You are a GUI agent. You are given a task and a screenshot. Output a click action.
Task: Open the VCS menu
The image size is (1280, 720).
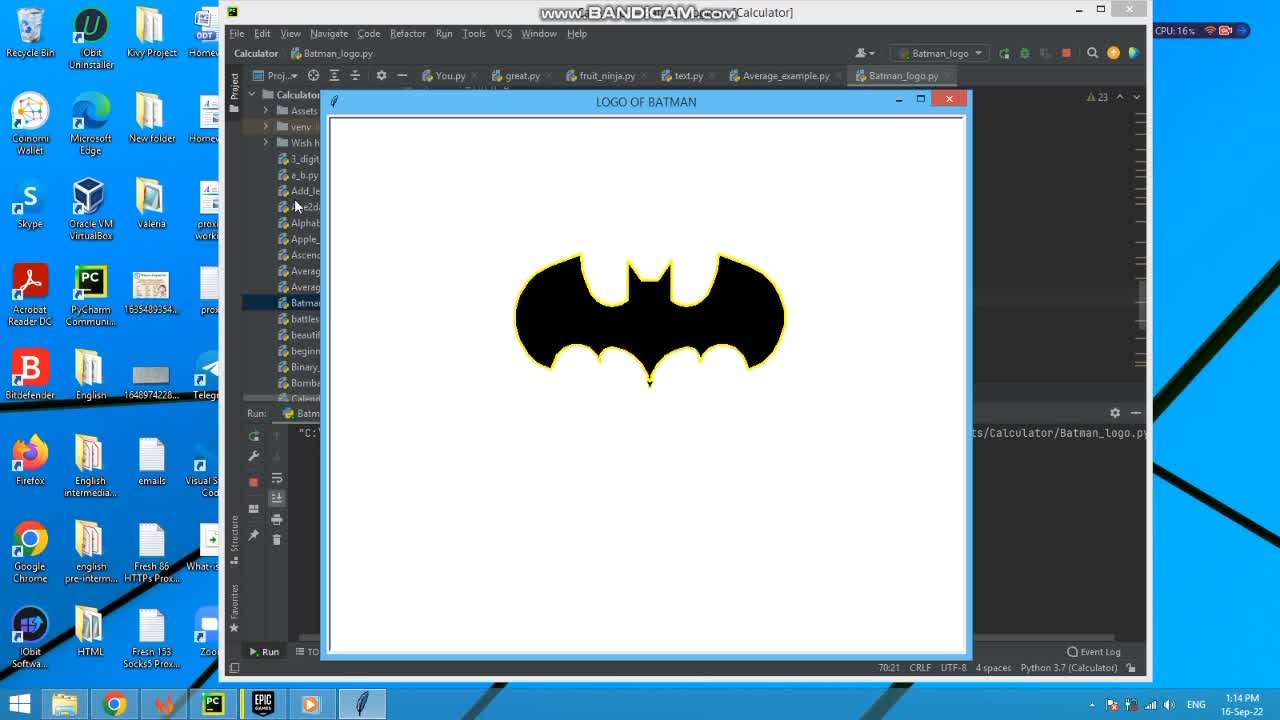click(503, 33)
